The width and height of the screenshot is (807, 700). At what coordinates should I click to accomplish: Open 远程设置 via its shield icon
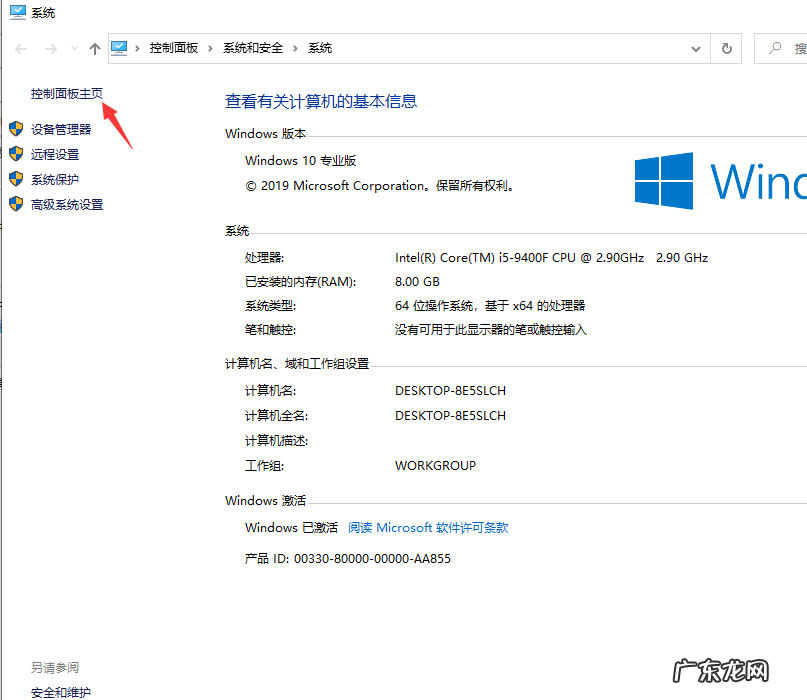tap(16, 154)
